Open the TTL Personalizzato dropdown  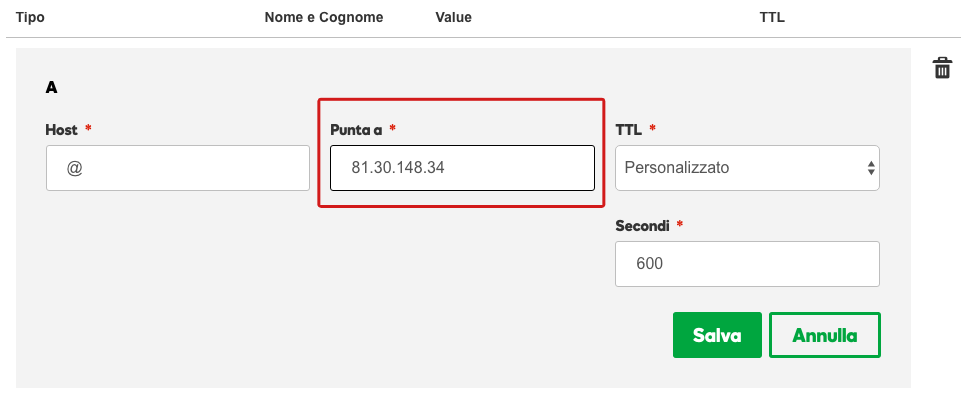coord(747,168)
